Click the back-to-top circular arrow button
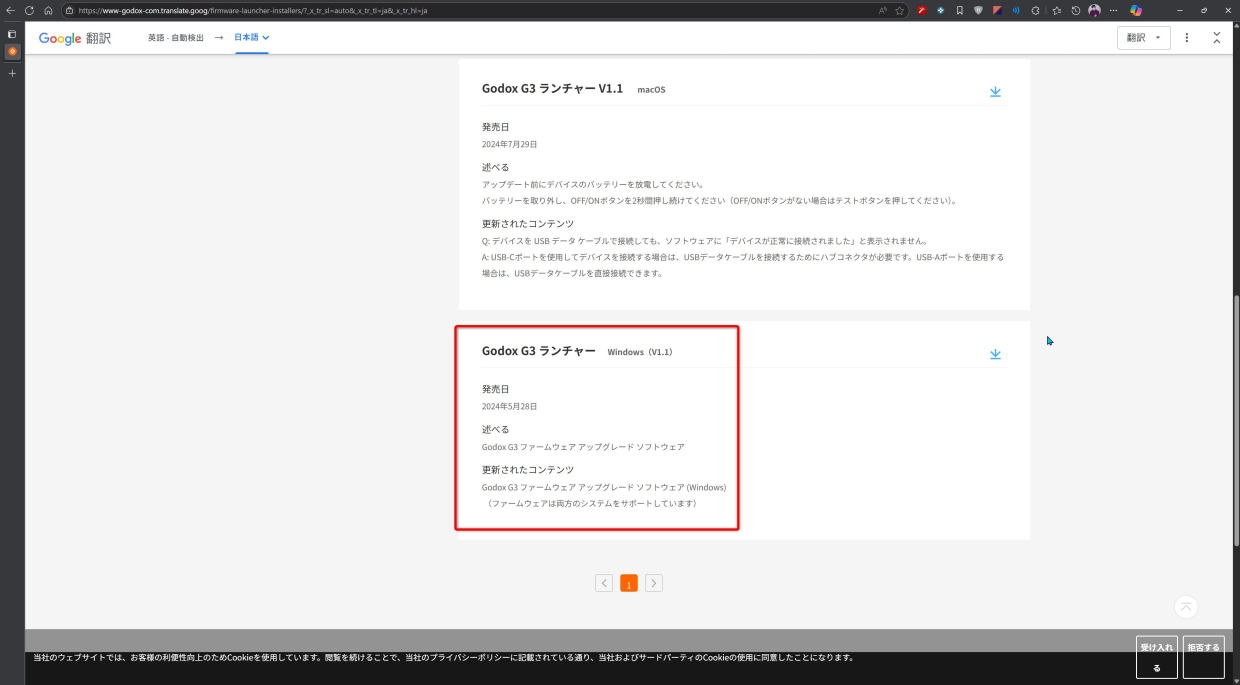This screenshot has width=1240, height=685. [1186, 607]
